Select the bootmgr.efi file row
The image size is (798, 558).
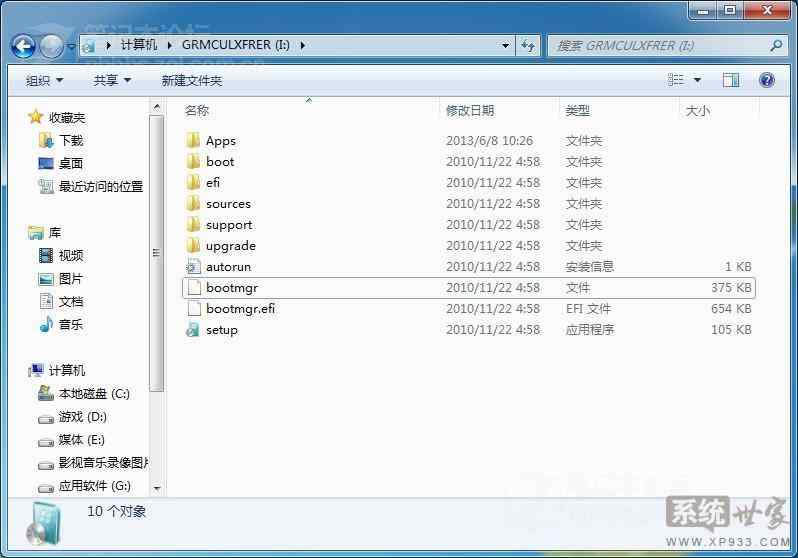[x=240, y=309]
